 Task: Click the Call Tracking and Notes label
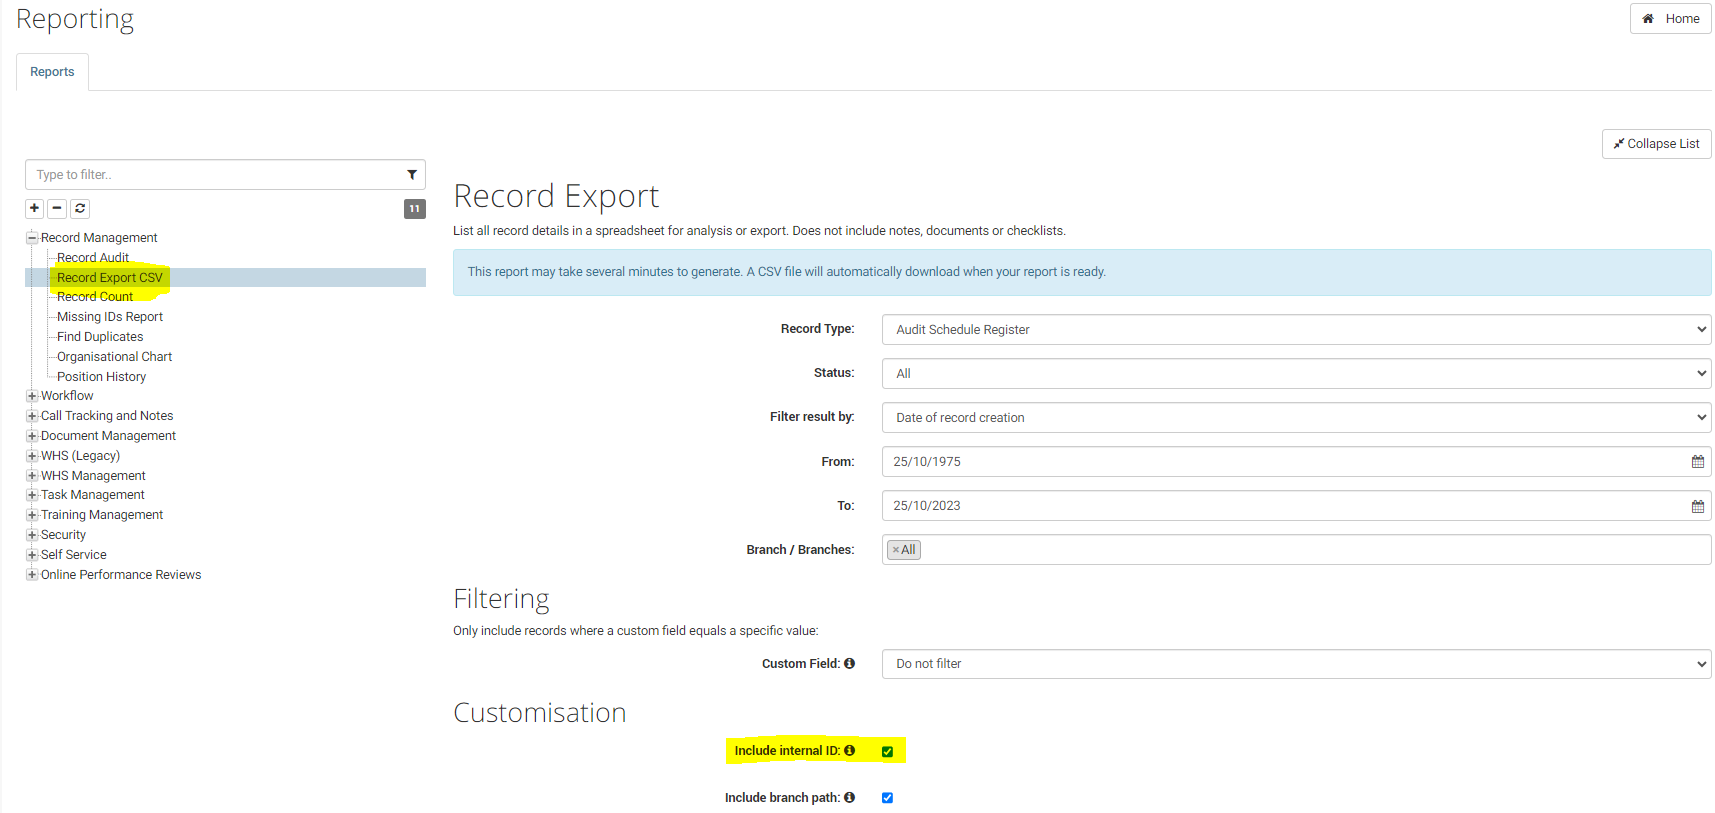coord(107,416)
